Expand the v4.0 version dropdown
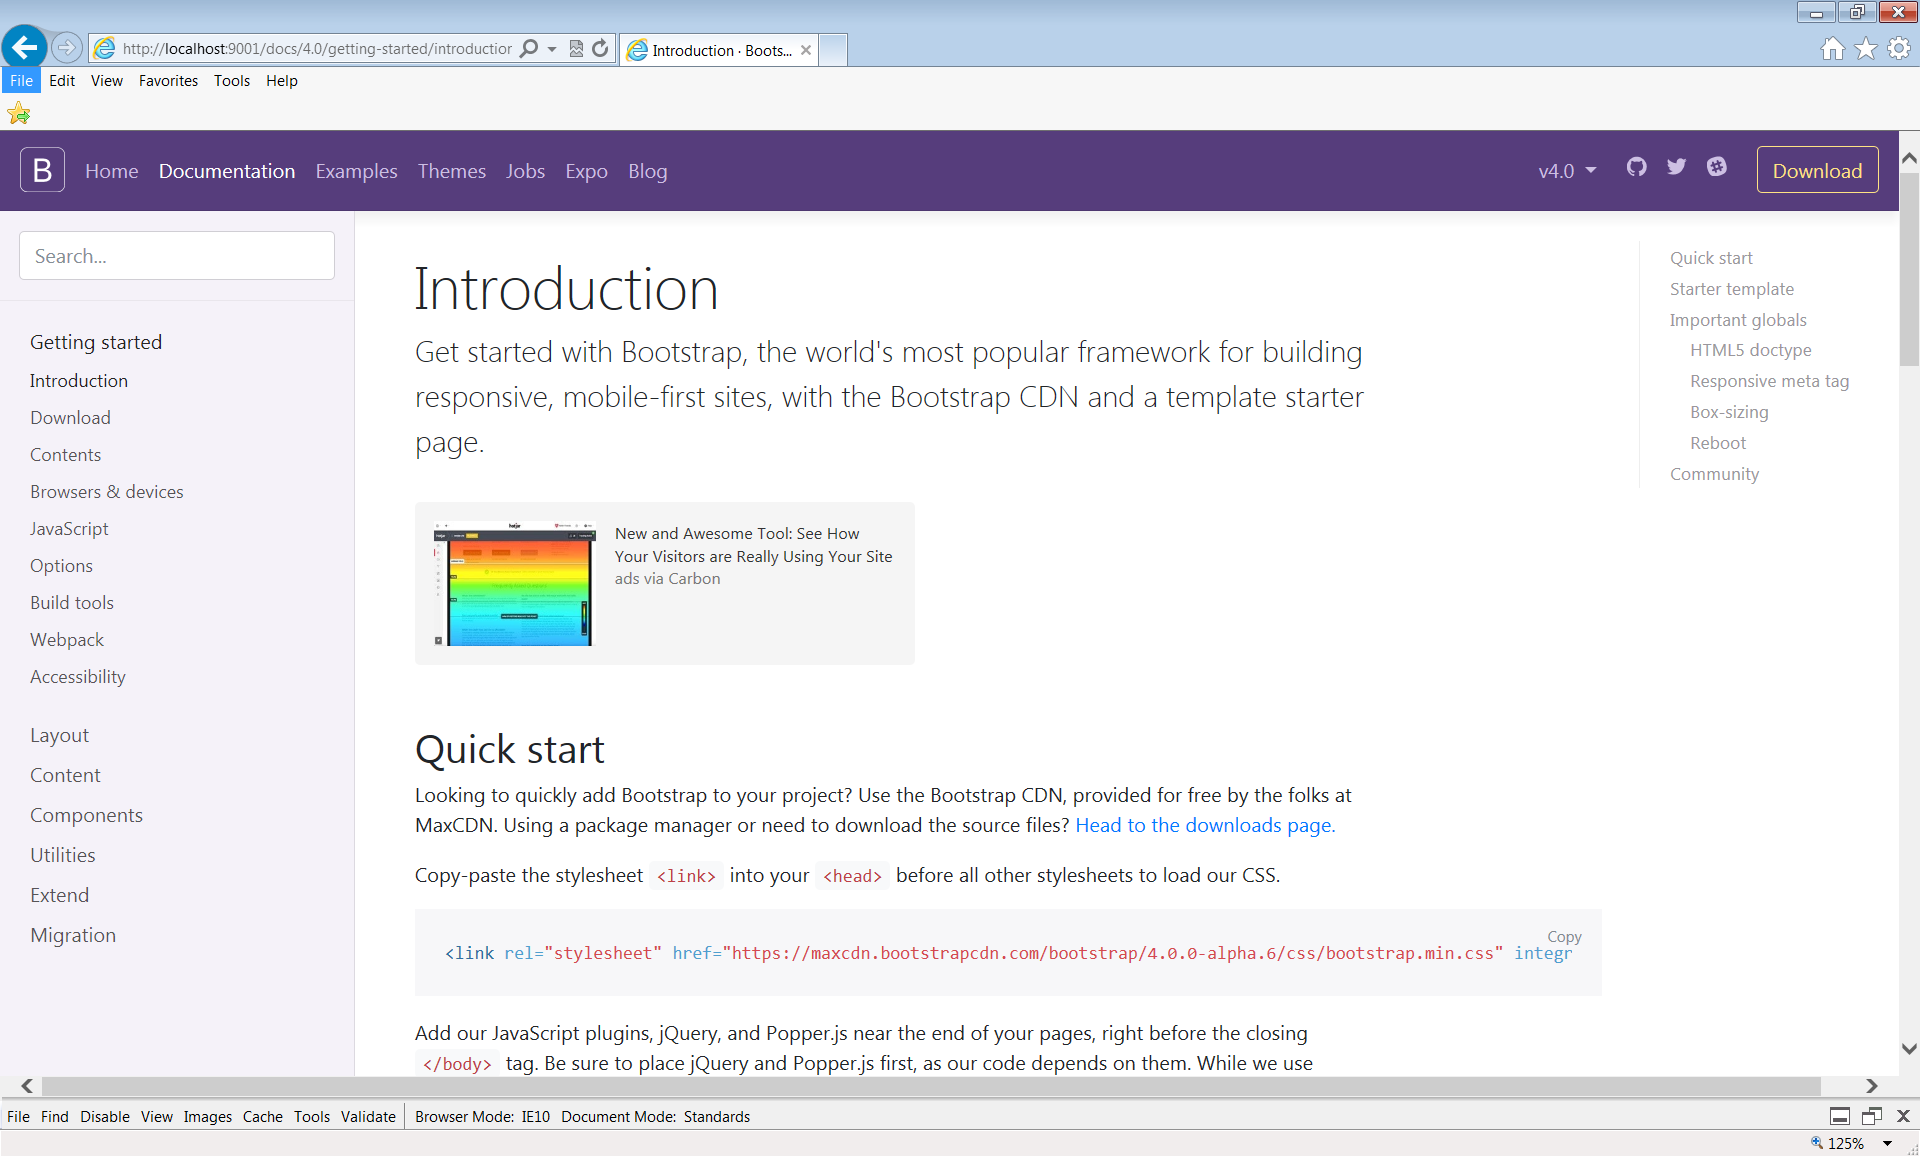The image size is (1920, 1156). coord(1567,171)
